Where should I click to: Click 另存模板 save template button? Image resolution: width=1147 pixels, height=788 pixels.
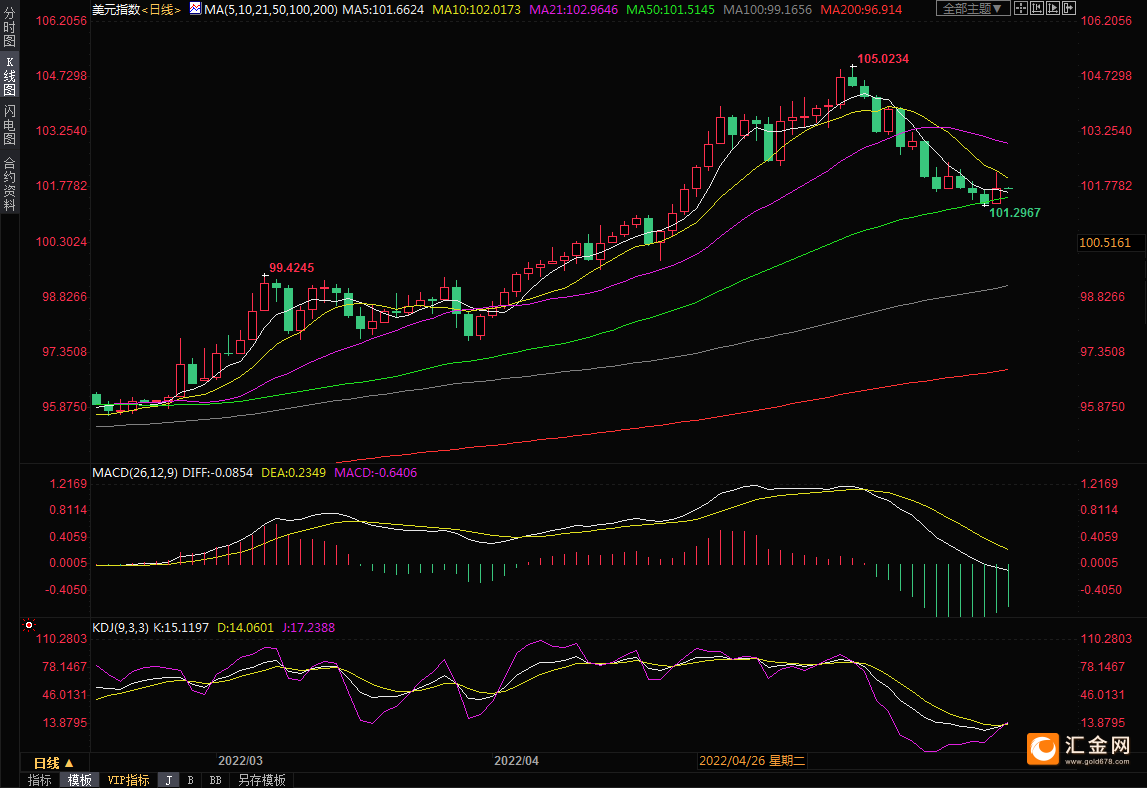261,780
